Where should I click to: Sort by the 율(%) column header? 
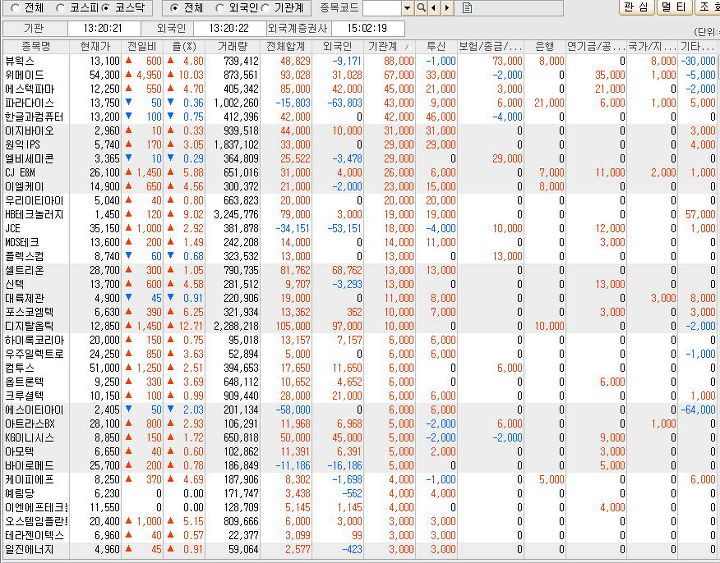(x=184, y=46)
